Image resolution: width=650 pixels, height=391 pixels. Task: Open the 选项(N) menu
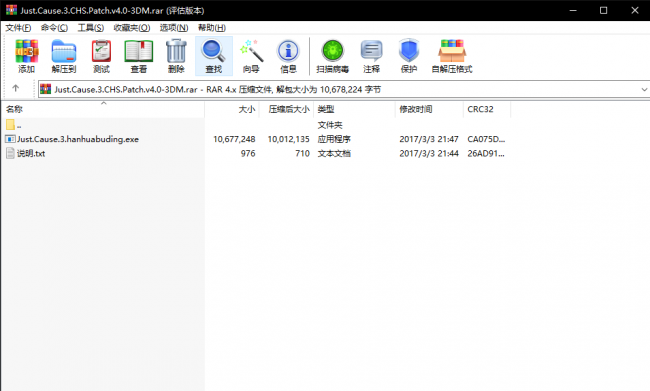point(174,28)
